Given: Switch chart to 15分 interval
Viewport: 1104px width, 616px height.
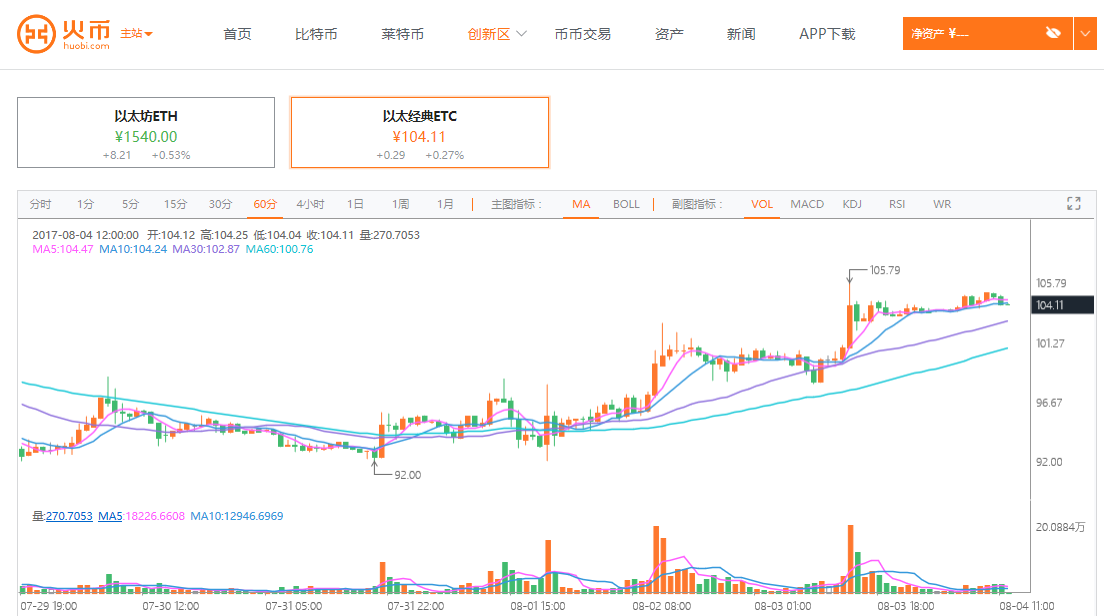Looking at the screenshot, I should tap(175, 204).
